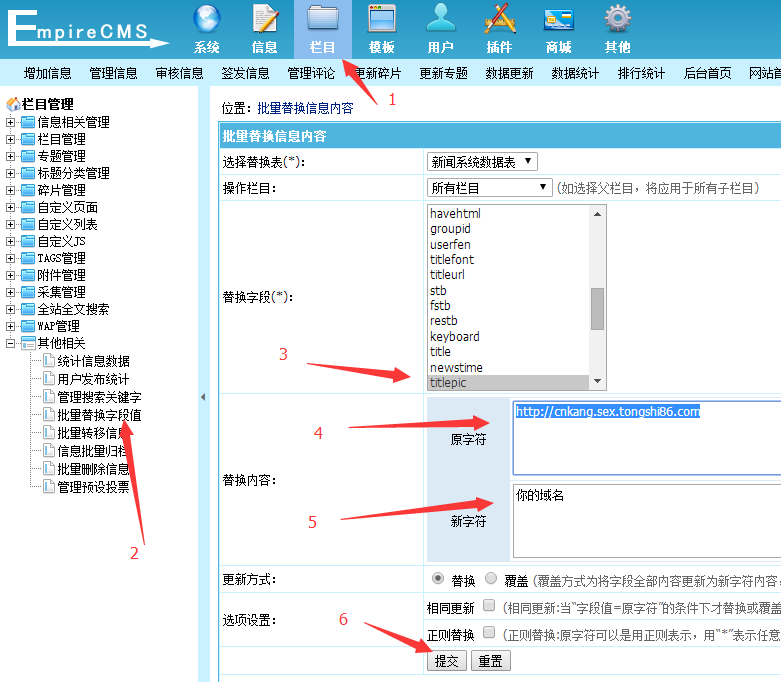Open 批量转移信息 in the sidebar
The height and width of the screenshot is (682, 781).
coord(93,433)
